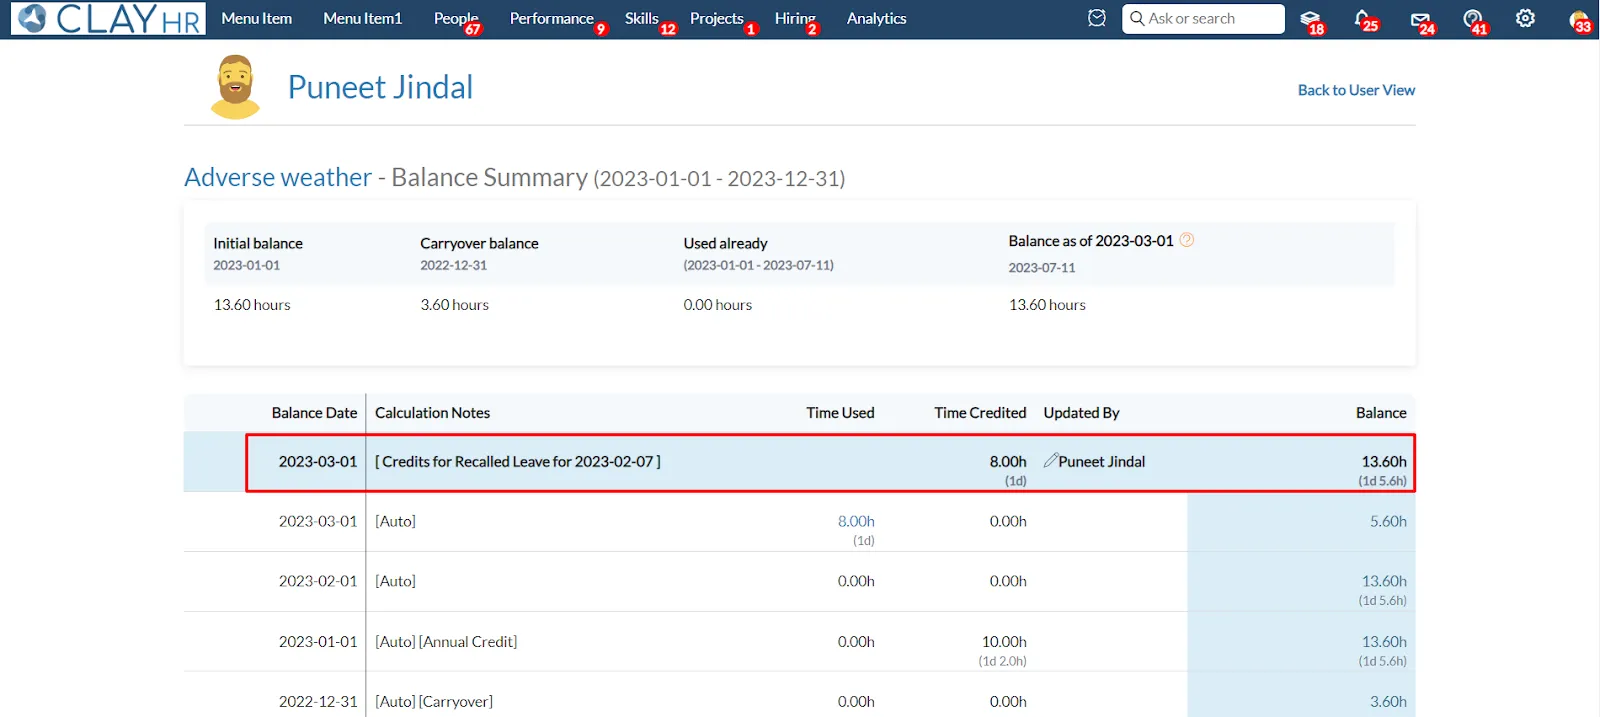This screenshot has height=717, width=1600.
Task: Open the Hiring menu
Action: [795, 19]
